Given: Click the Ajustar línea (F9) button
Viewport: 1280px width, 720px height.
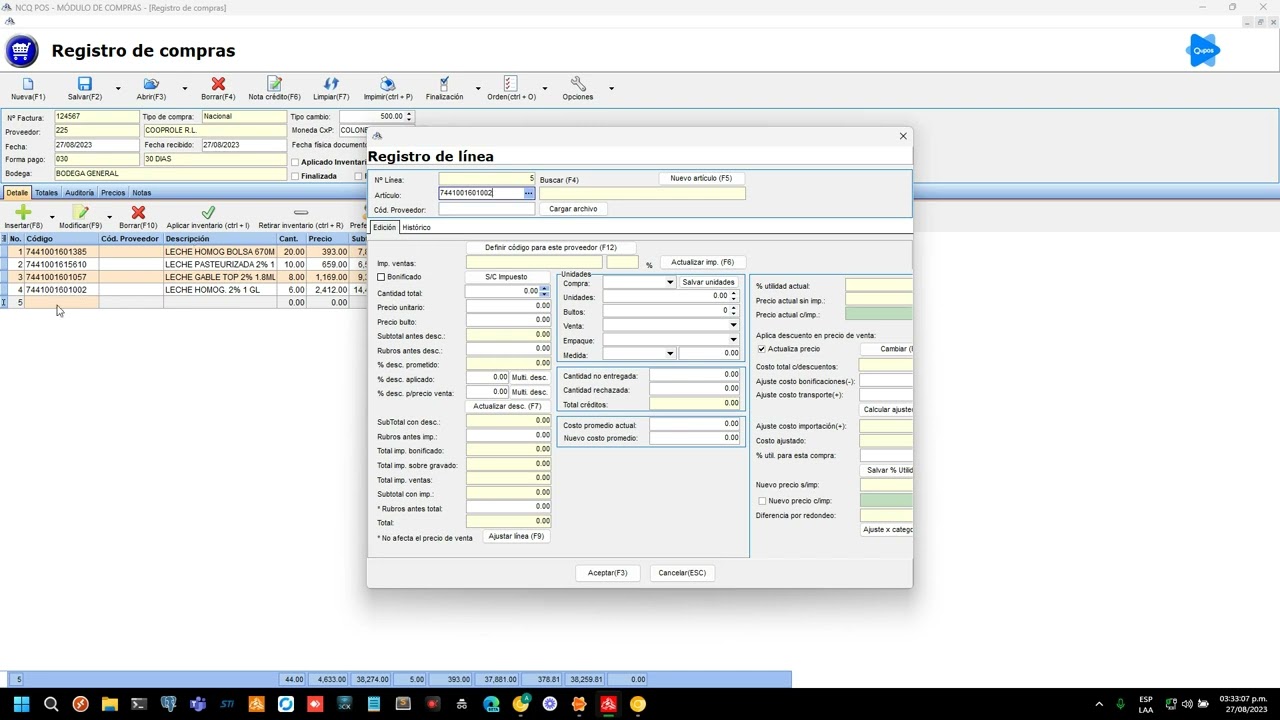Looking at the screenshot, I should click(x=516, y=536).
